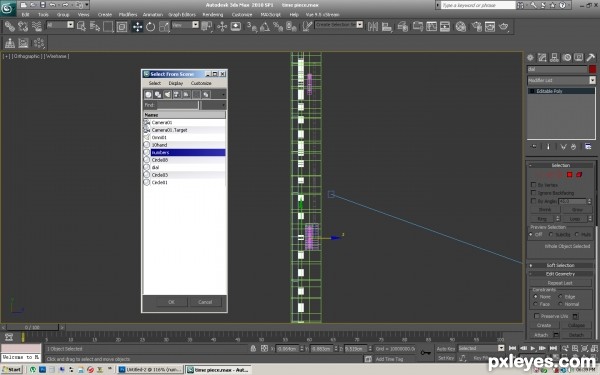Activate the Select and Rotate tool
Viewport: 600px width, 375px height.
[x=150, y=26]
